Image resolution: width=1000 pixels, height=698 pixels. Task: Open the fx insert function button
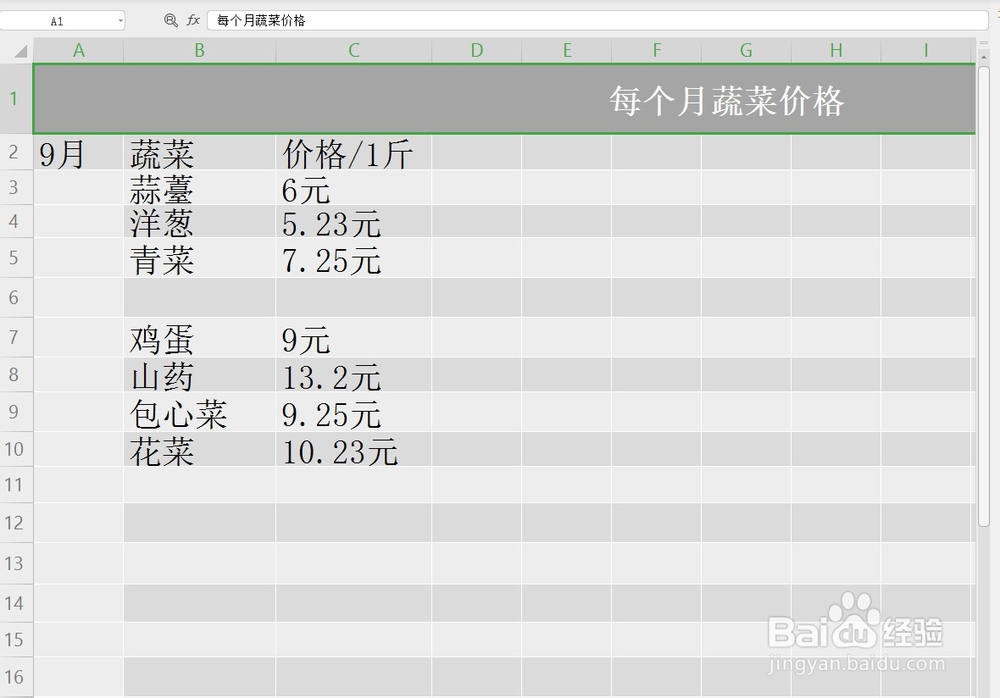[193, 20]
